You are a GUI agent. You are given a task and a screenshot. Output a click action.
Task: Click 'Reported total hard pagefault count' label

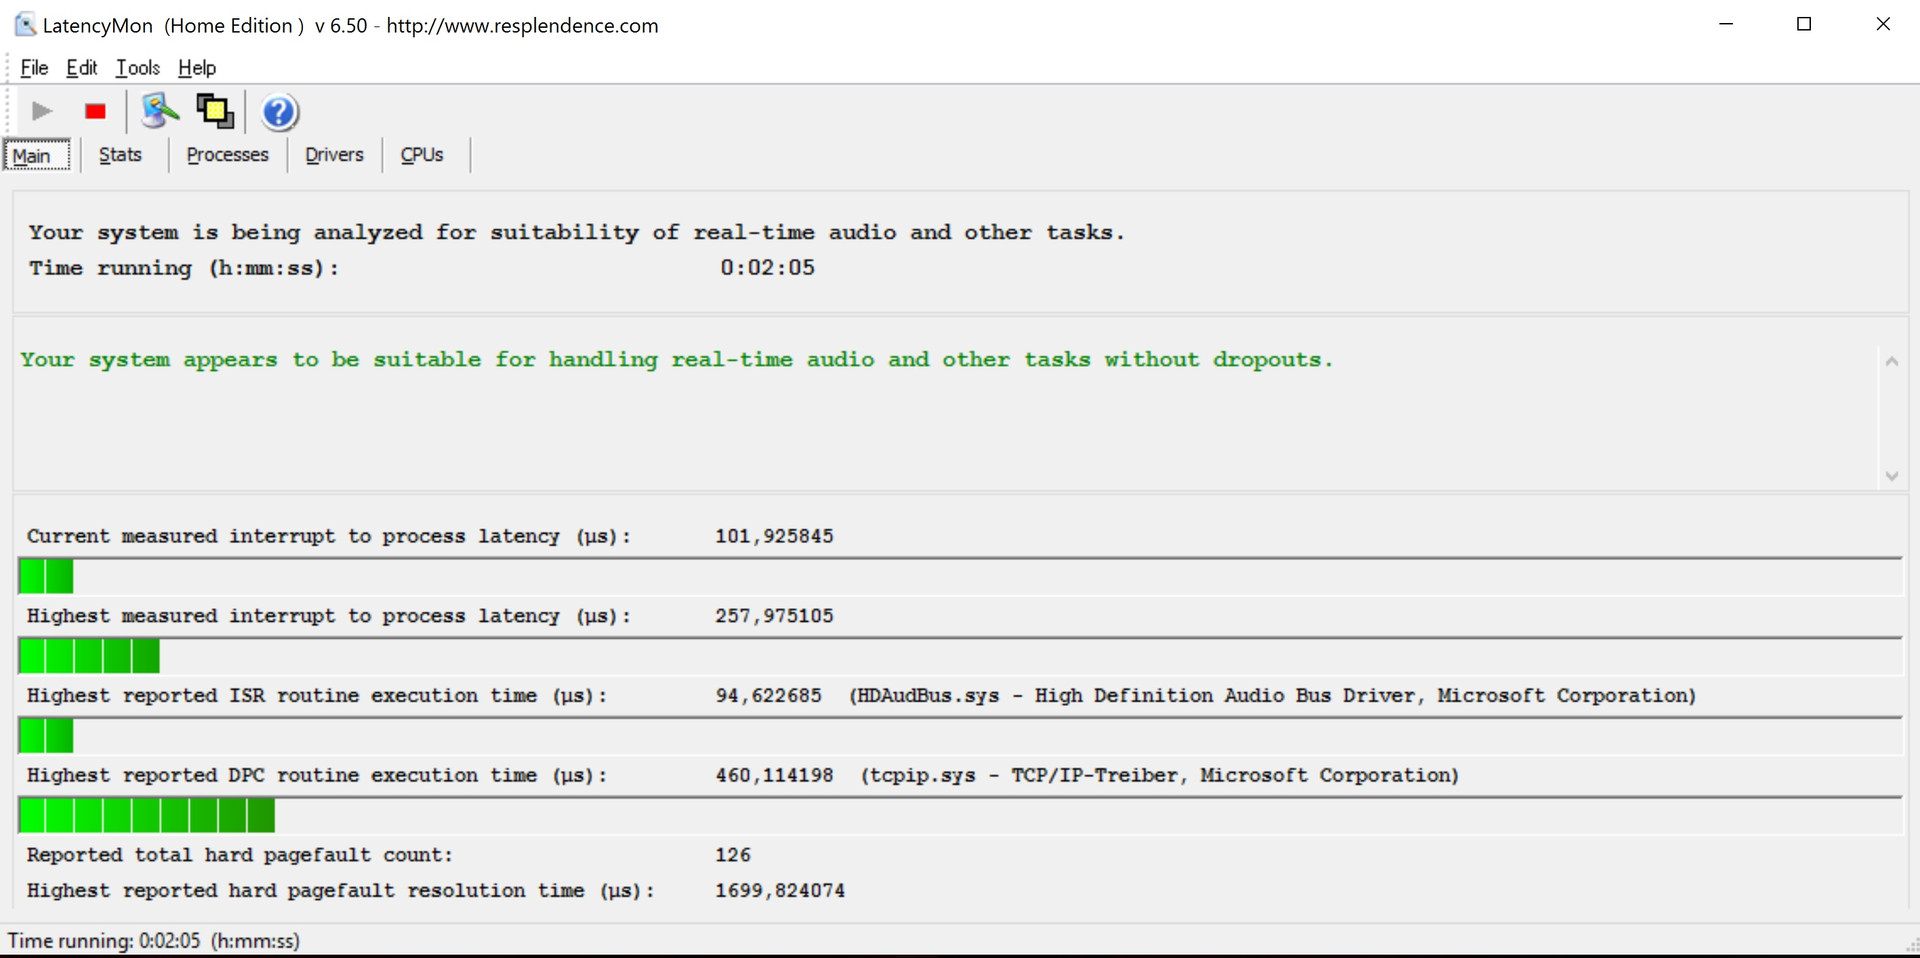(x=240, y=856)
